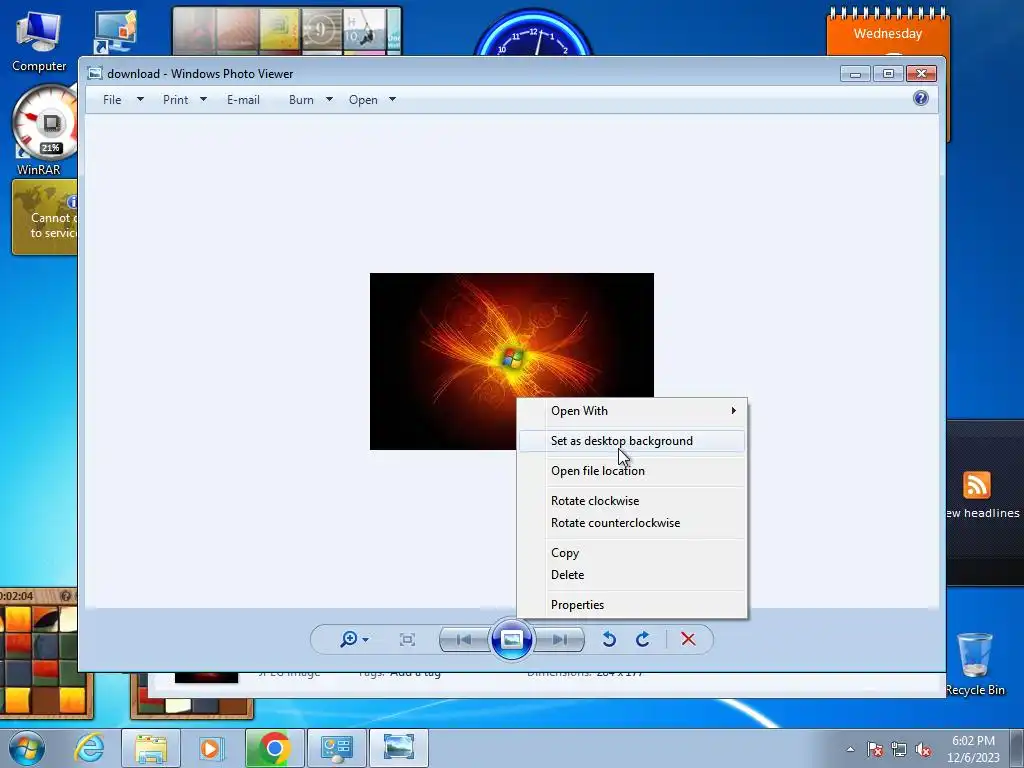This screenshot has height=768, width=1024.
Task: Click the desktop shortcut icon beside Computer
Action: coord(115,31)
